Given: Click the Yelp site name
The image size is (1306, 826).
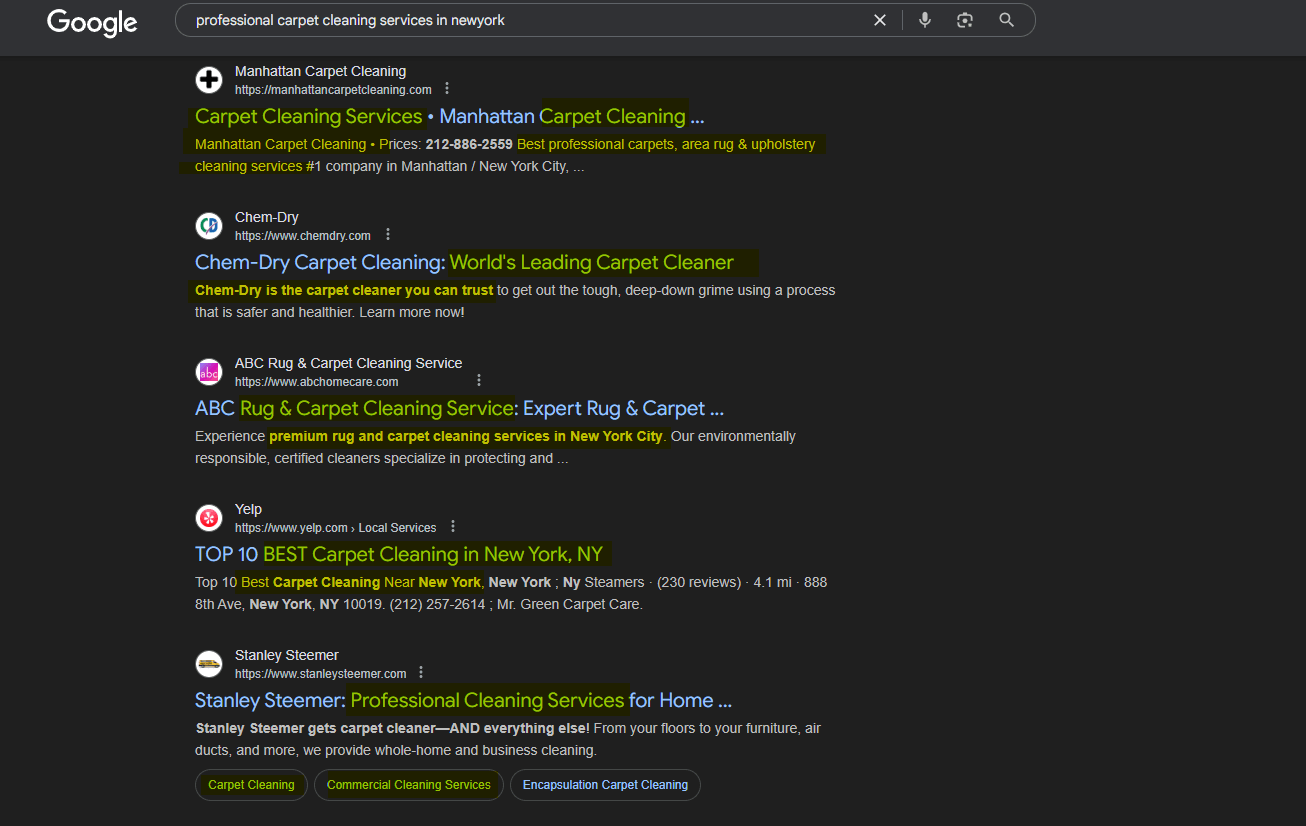Looking at the screenshot, I should click(248, 509).
